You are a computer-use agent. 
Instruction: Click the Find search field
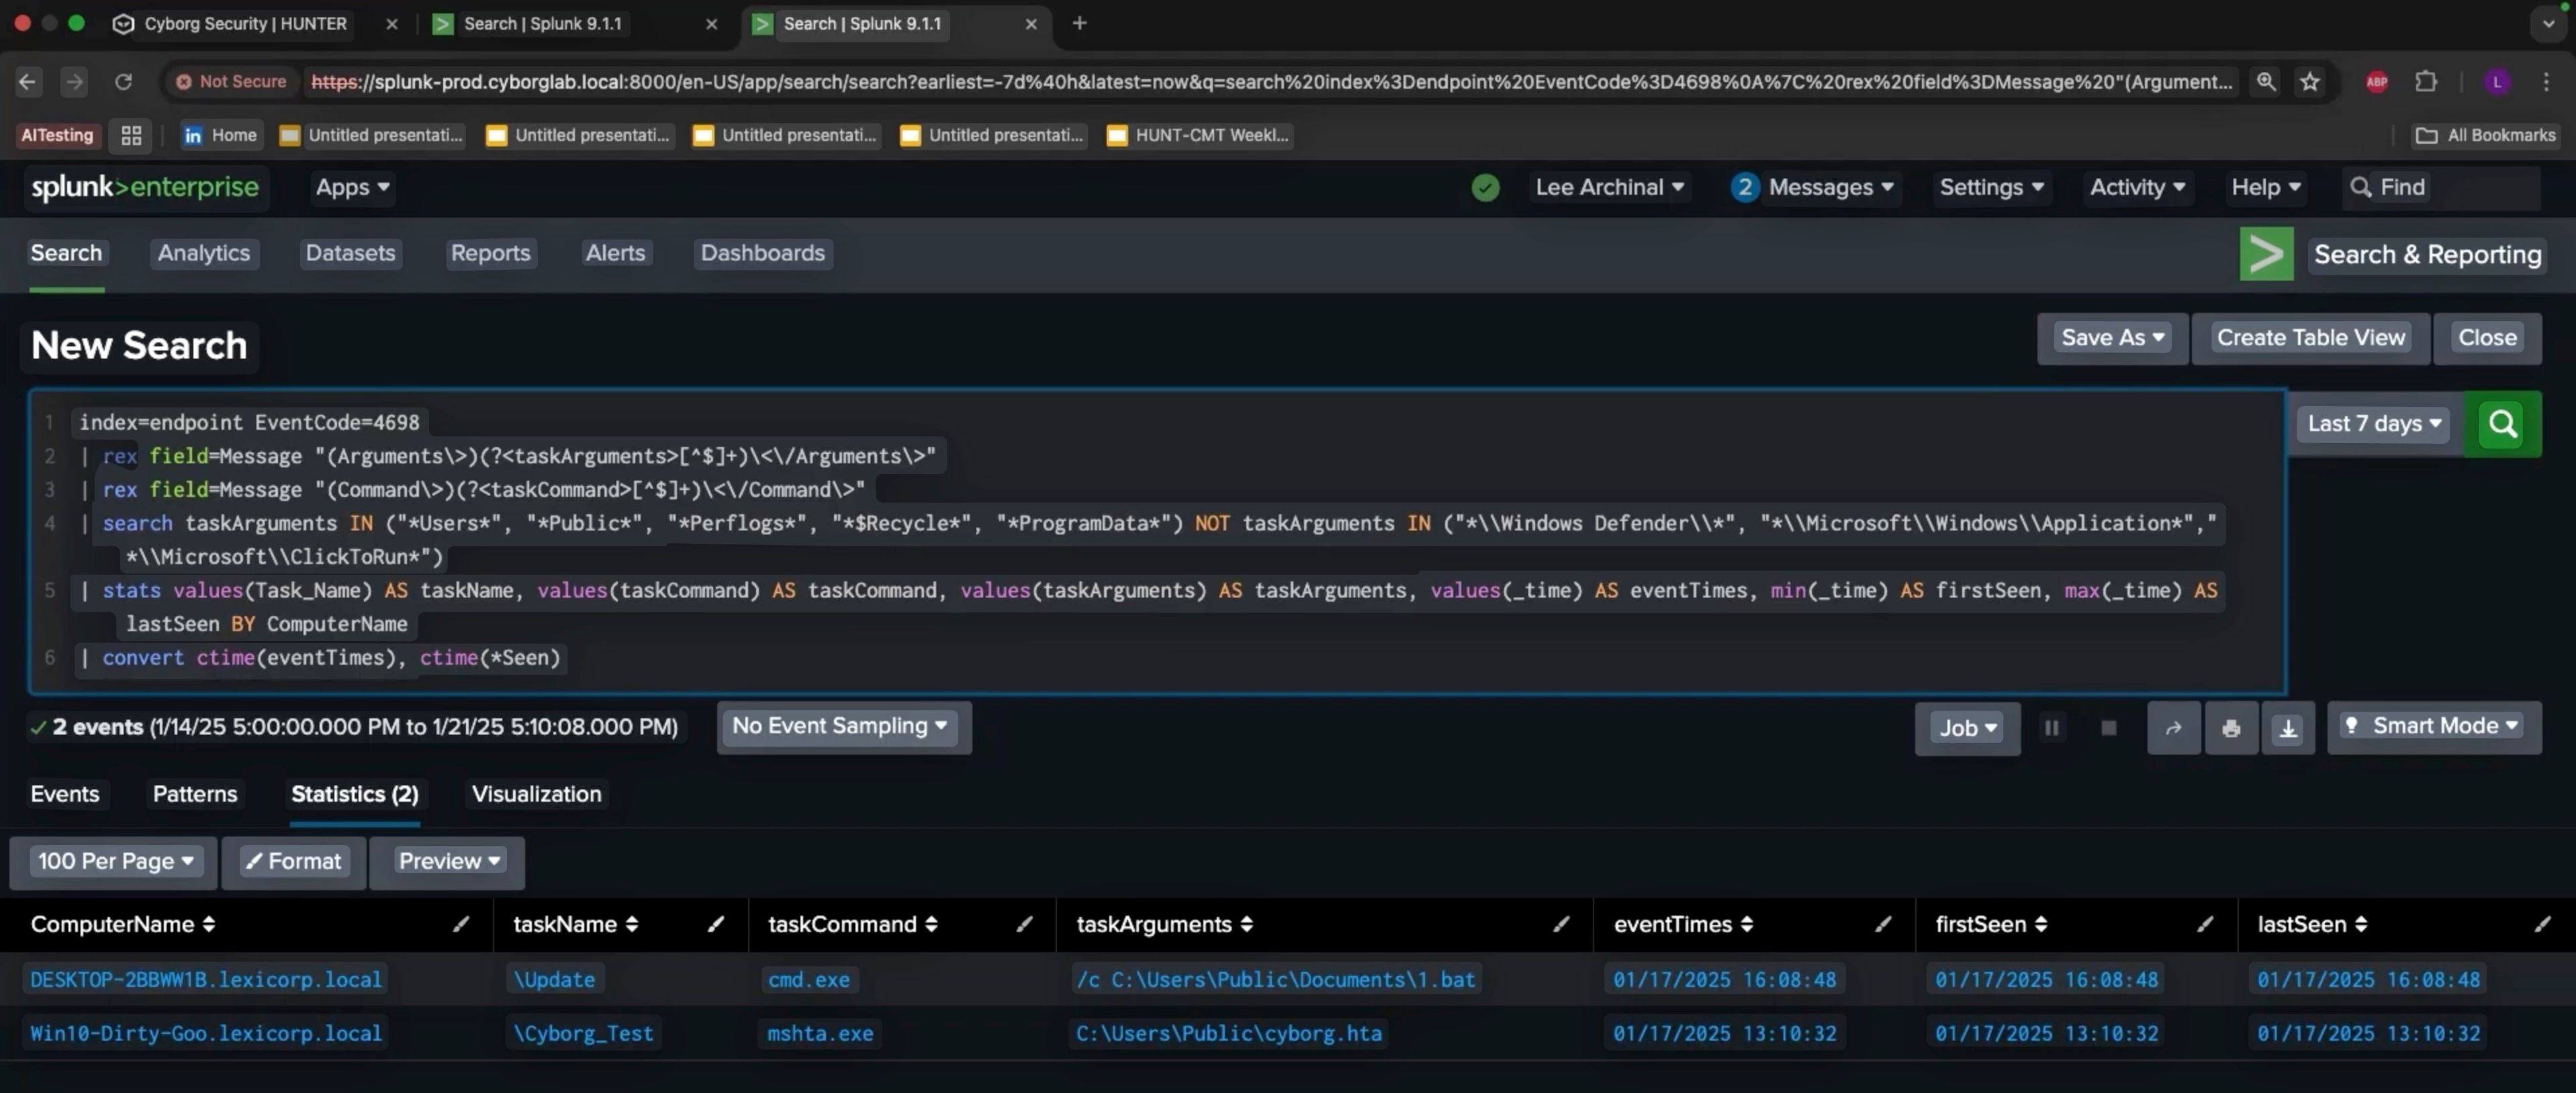click(2440, 187)
